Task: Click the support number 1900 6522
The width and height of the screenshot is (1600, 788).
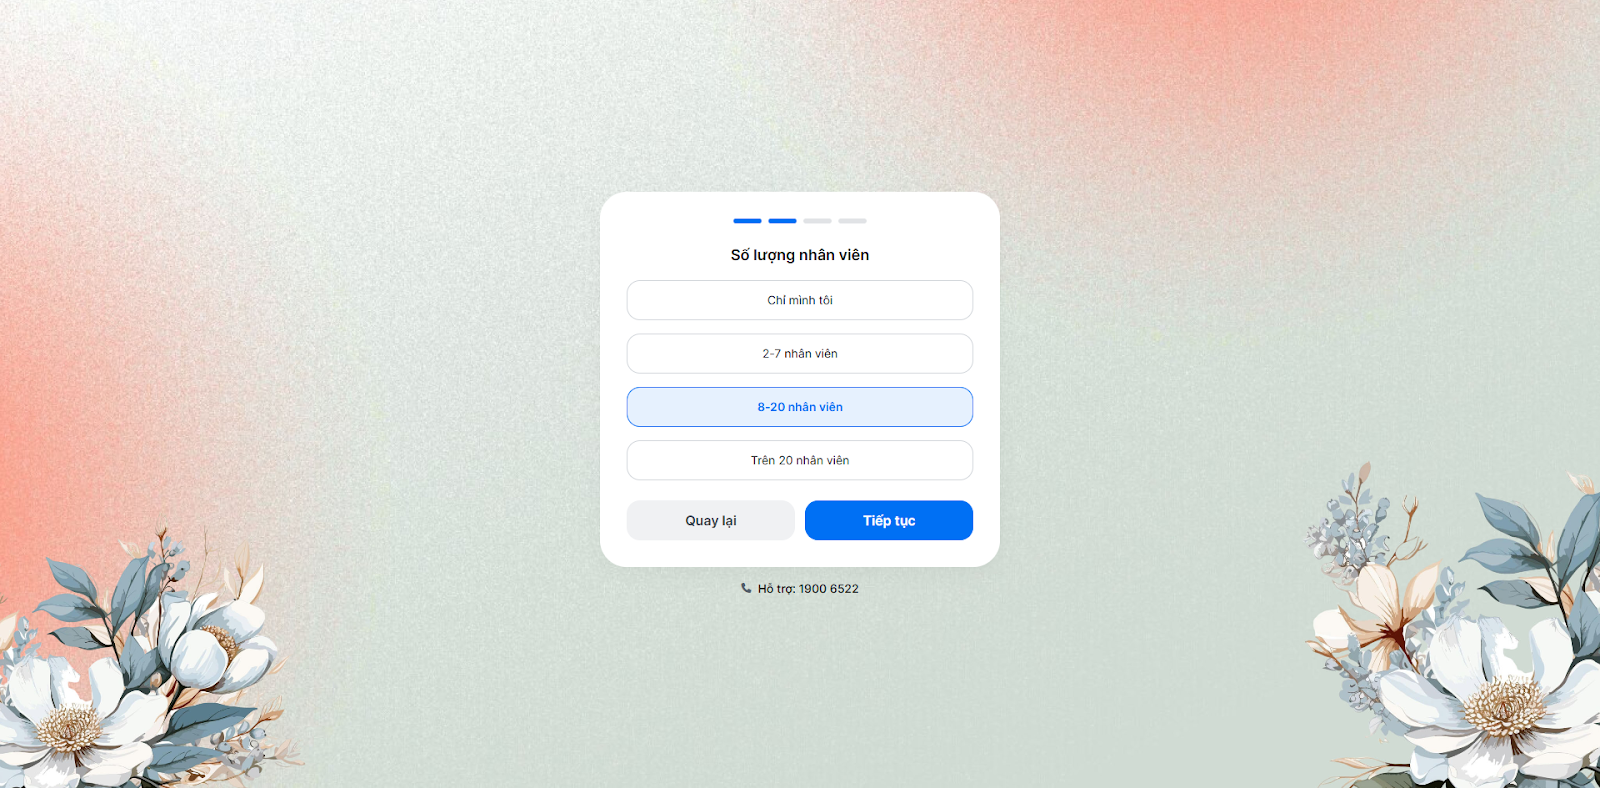Action: tap(829, 589)
